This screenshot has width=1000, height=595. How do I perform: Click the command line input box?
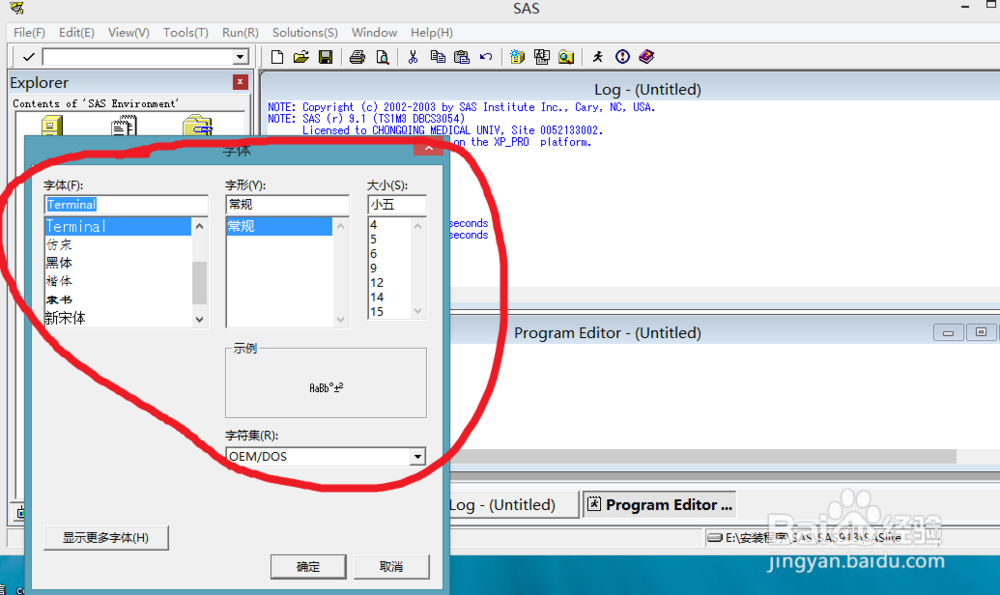(138, 57)
